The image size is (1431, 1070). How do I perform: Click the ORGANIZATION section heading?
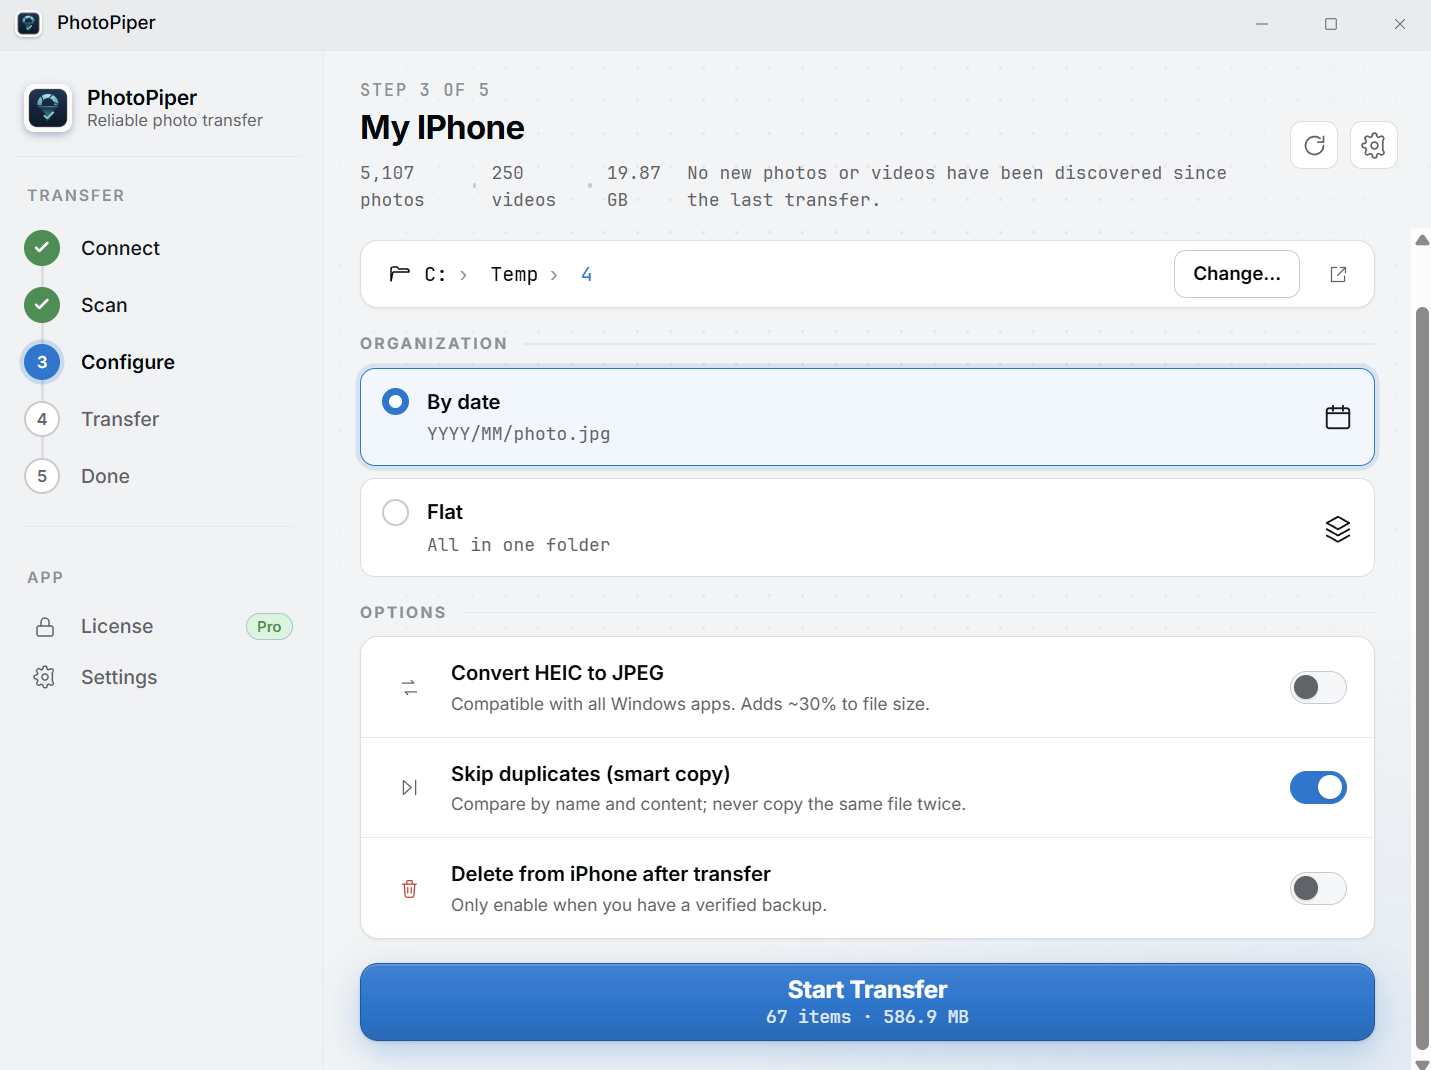pos(434,344)
